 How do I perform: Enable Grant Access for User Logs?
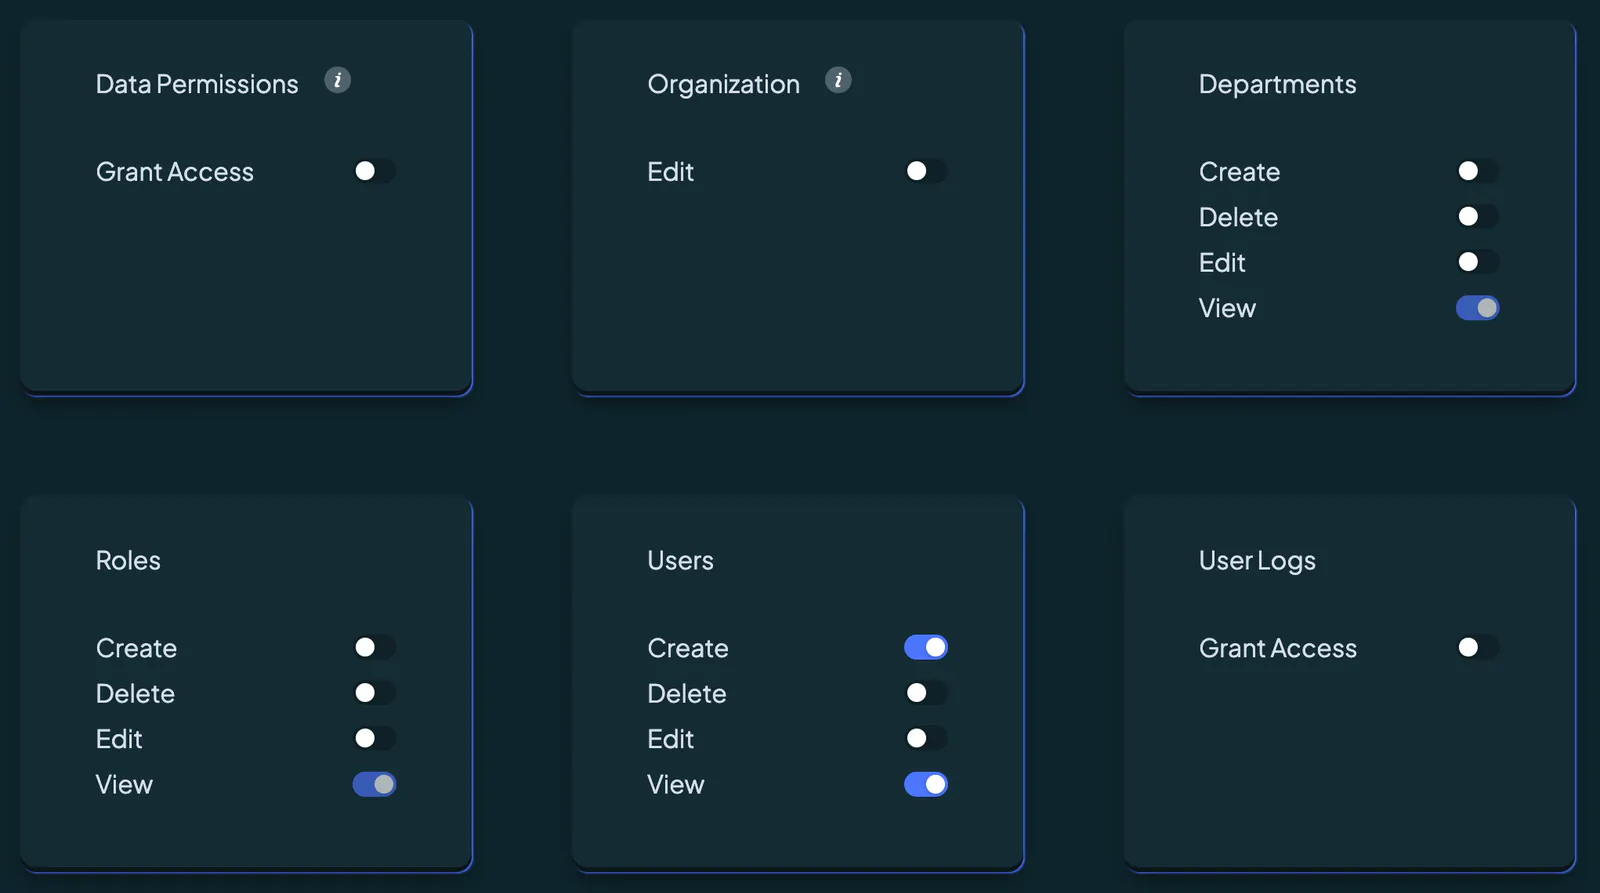(x=1477, y=647)
